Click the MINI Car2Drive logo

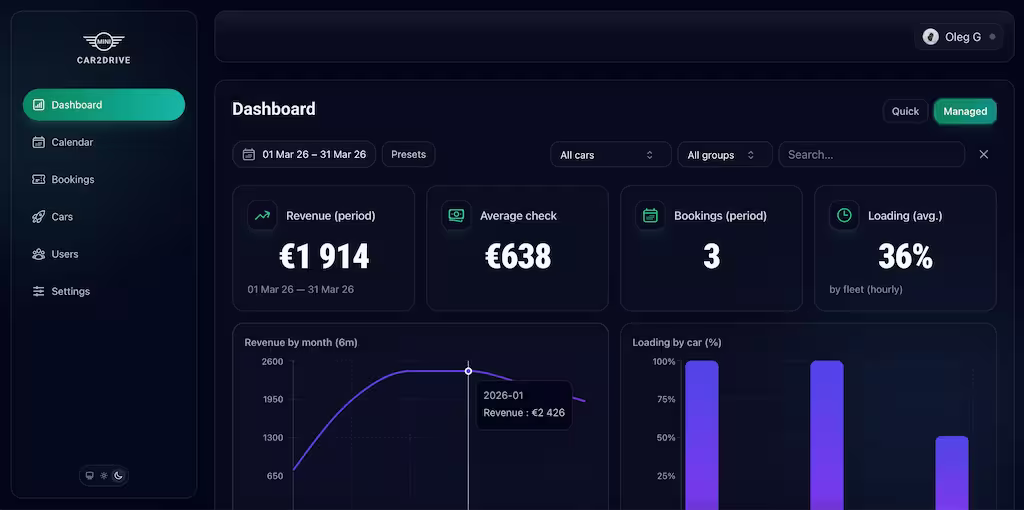(x=103, y=48)
